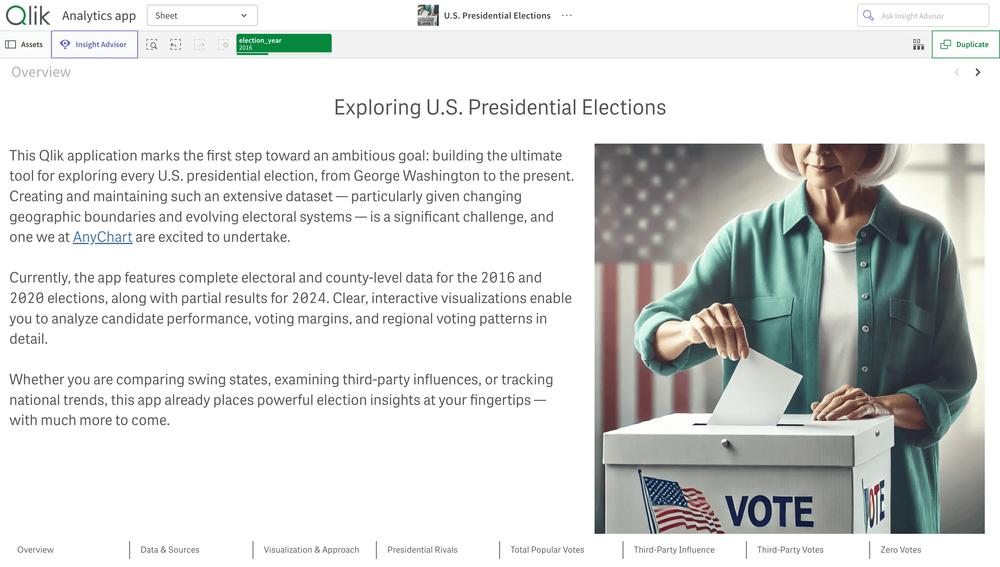Open the selections tool grid icon
This screenshot has height=567, width=1000.
[x=918, y=45]
